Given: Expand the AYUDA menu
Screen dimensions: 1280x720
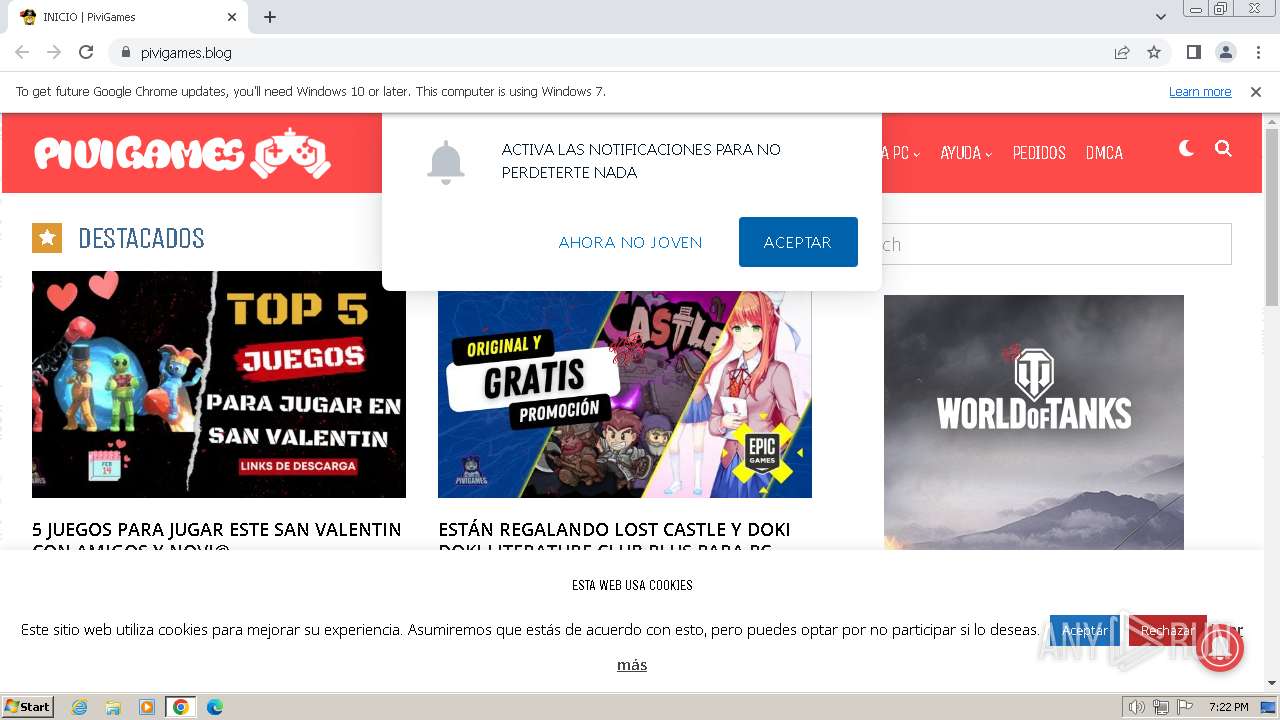Looking at the screenshot, I should tap(966, 153).
